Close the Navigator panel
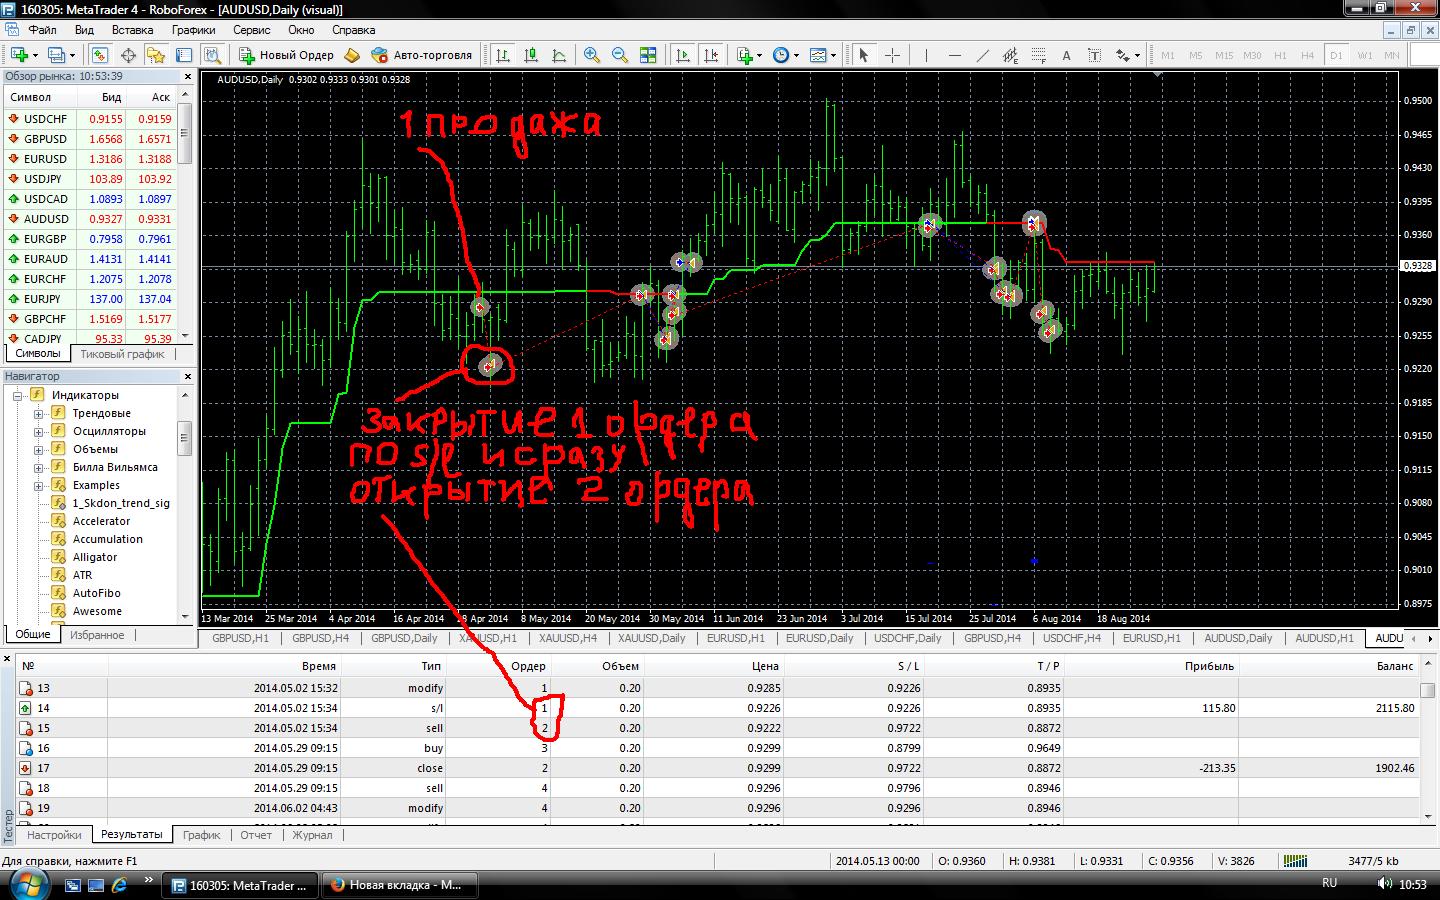This screenshot has height=900, width=1440. (x=187, y=376)
